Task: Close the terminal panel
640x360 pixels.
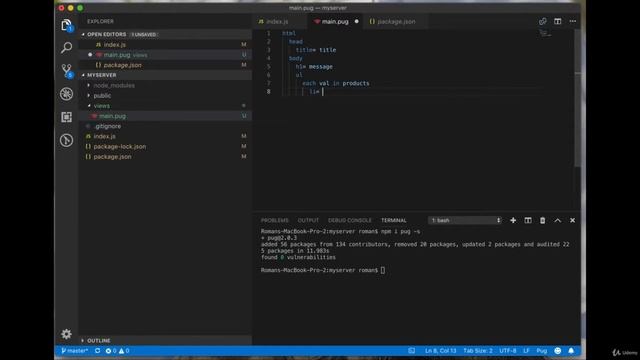Action: 573,220
